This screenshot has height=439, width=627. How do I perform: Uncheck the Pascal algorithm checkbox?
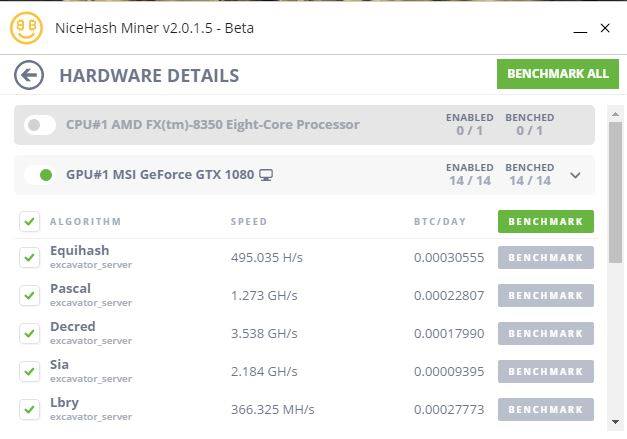tap(30, 295)
